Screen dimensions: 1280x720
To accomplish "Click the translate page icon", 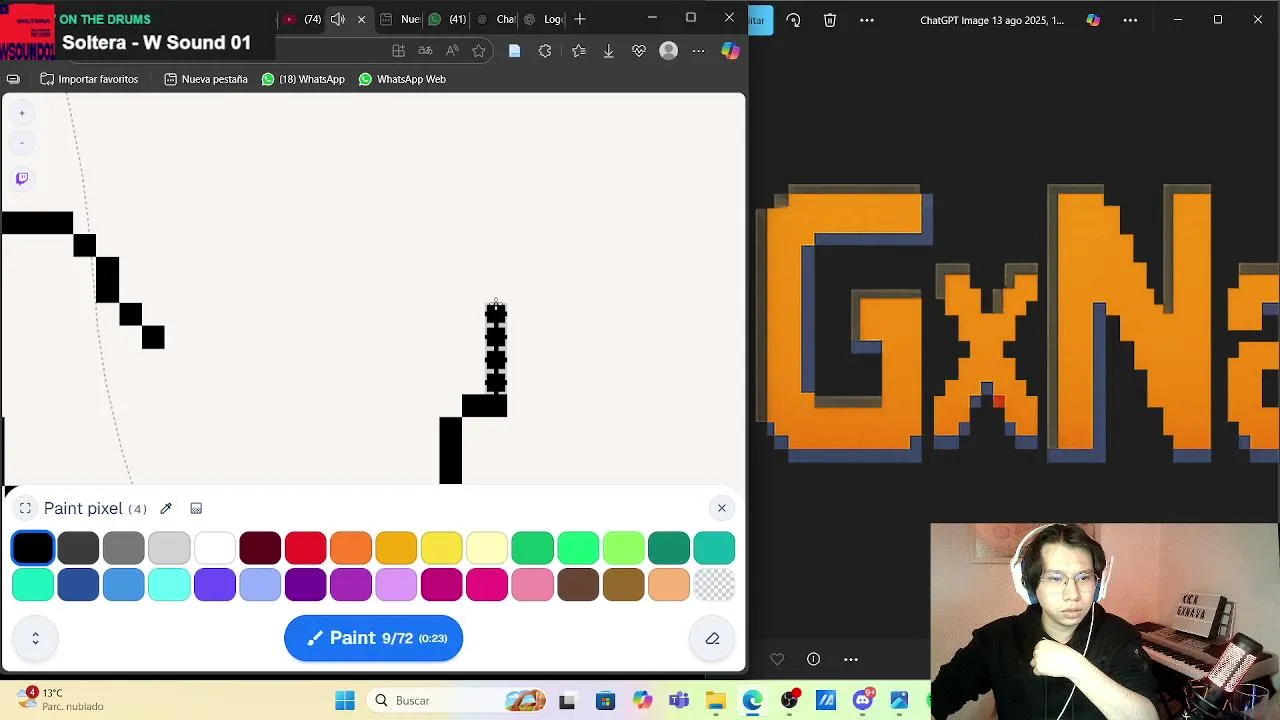I will tap(425, 51).
